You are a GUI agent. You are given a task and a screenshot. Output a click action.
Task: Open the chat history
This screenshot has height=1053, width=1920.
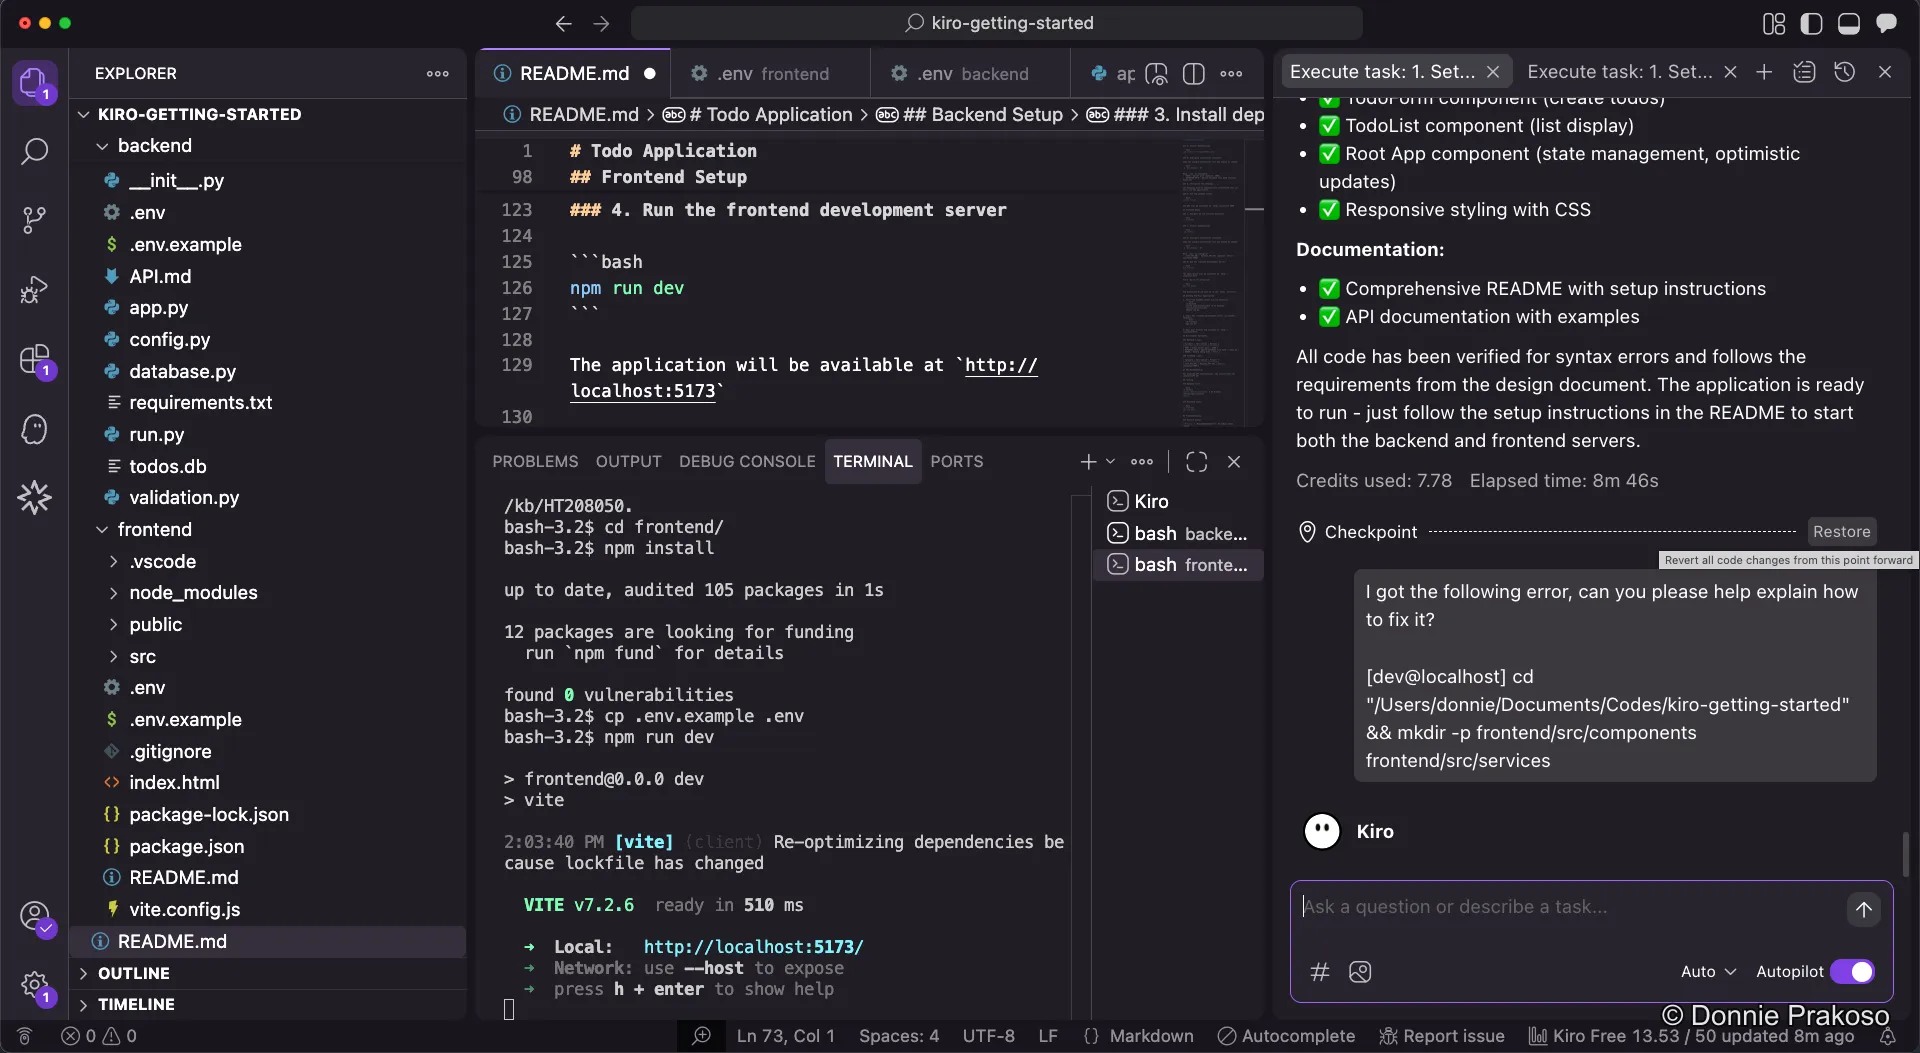point(1845,71)
